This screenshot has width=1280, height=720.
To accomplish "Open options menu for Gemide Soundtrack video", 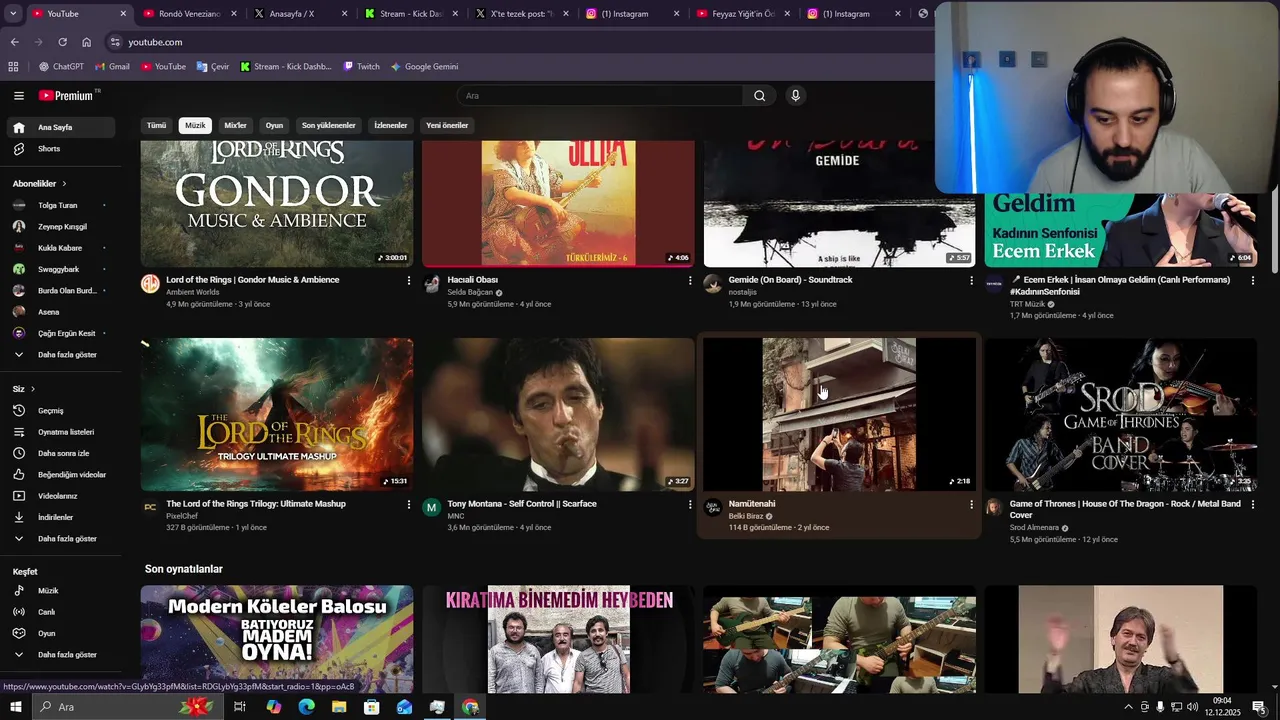I will coord(971,281).
